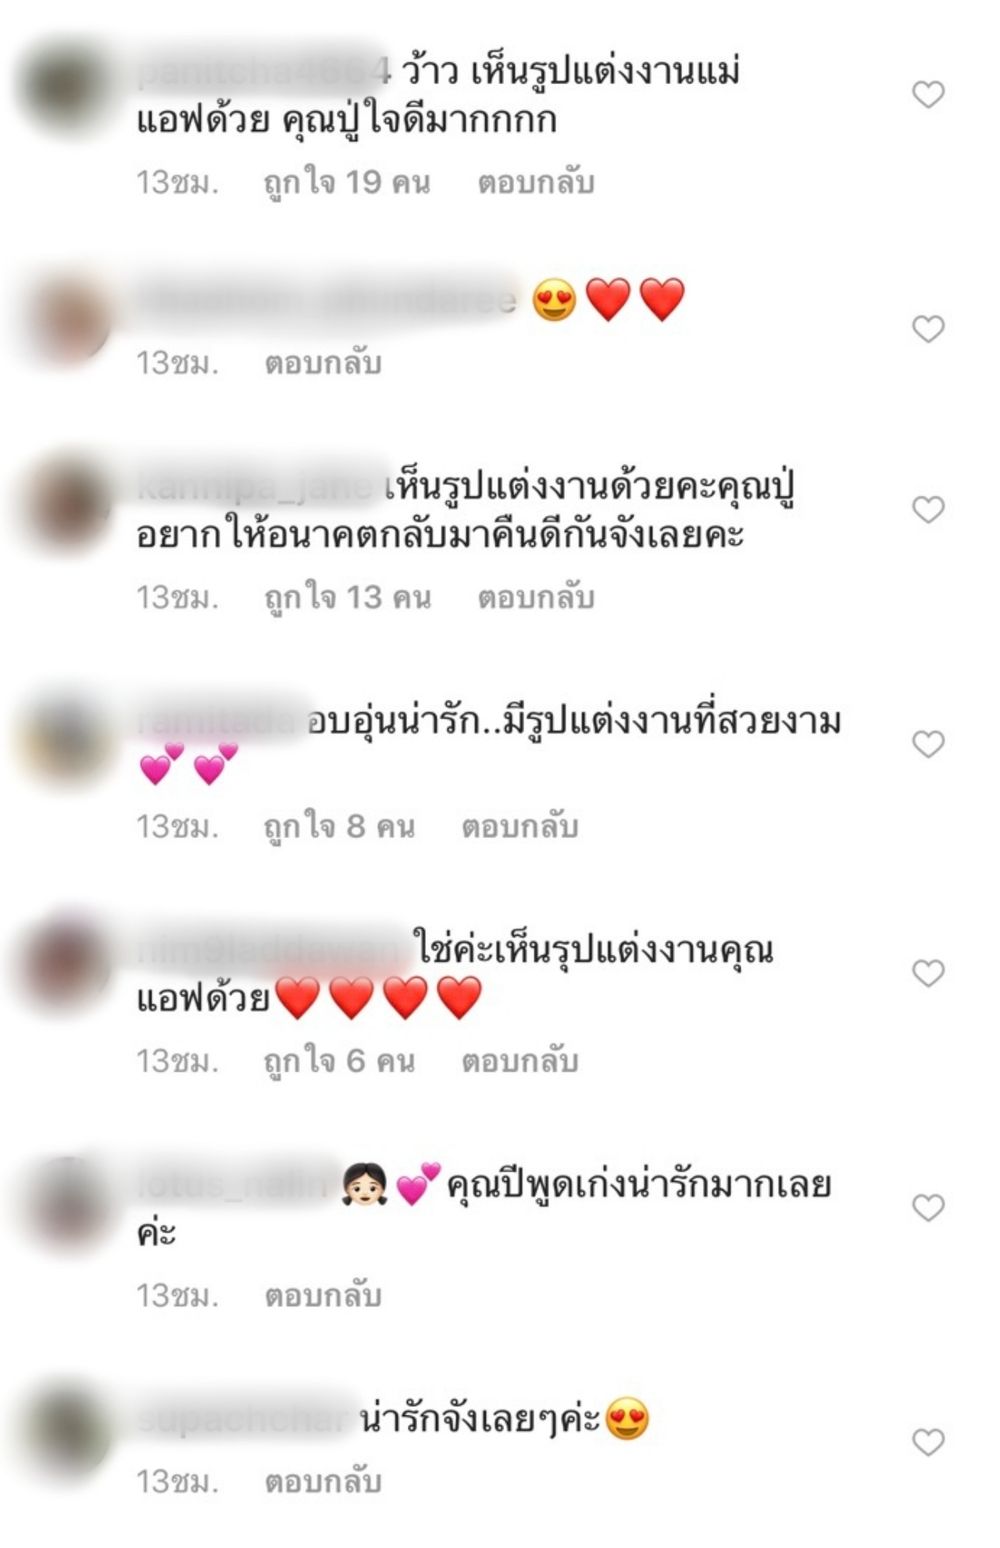Tap heart on the heart-eyes and two hearts comment

point(928,329)
